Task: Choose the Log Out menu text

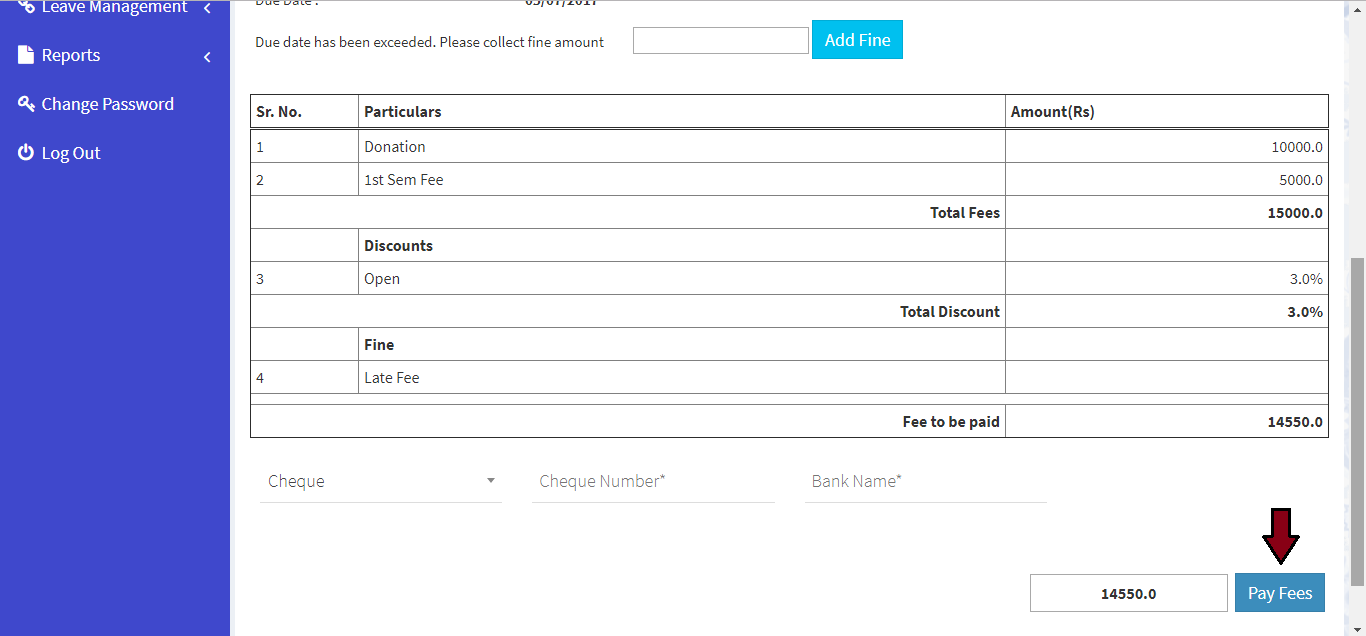Action: [x=71, y=153]
